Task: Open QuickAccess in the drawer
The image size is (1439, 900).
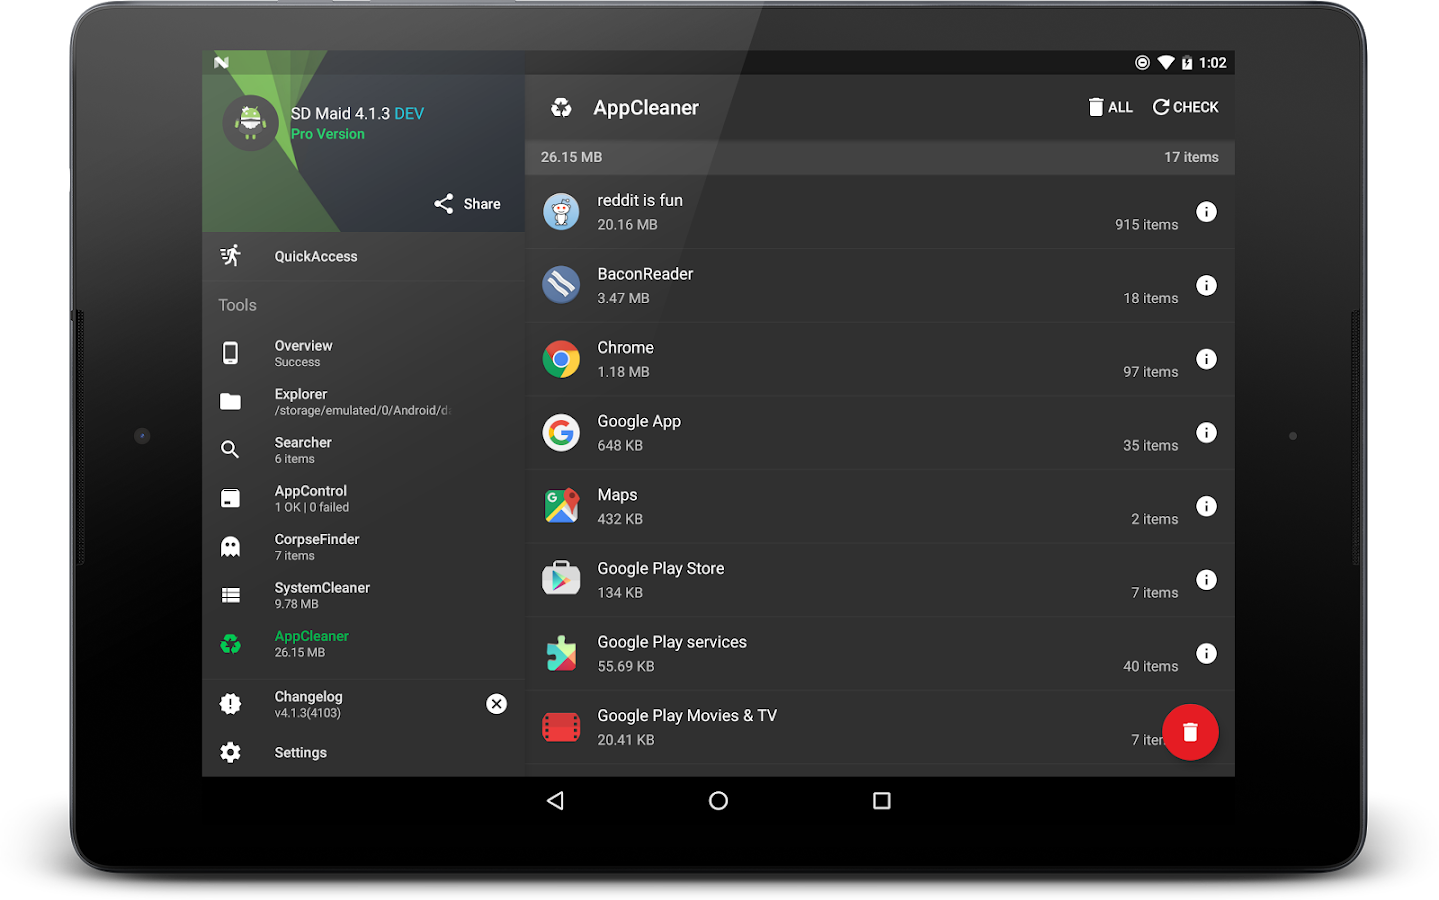Action: pyautogui.click(x=363, y=256)
